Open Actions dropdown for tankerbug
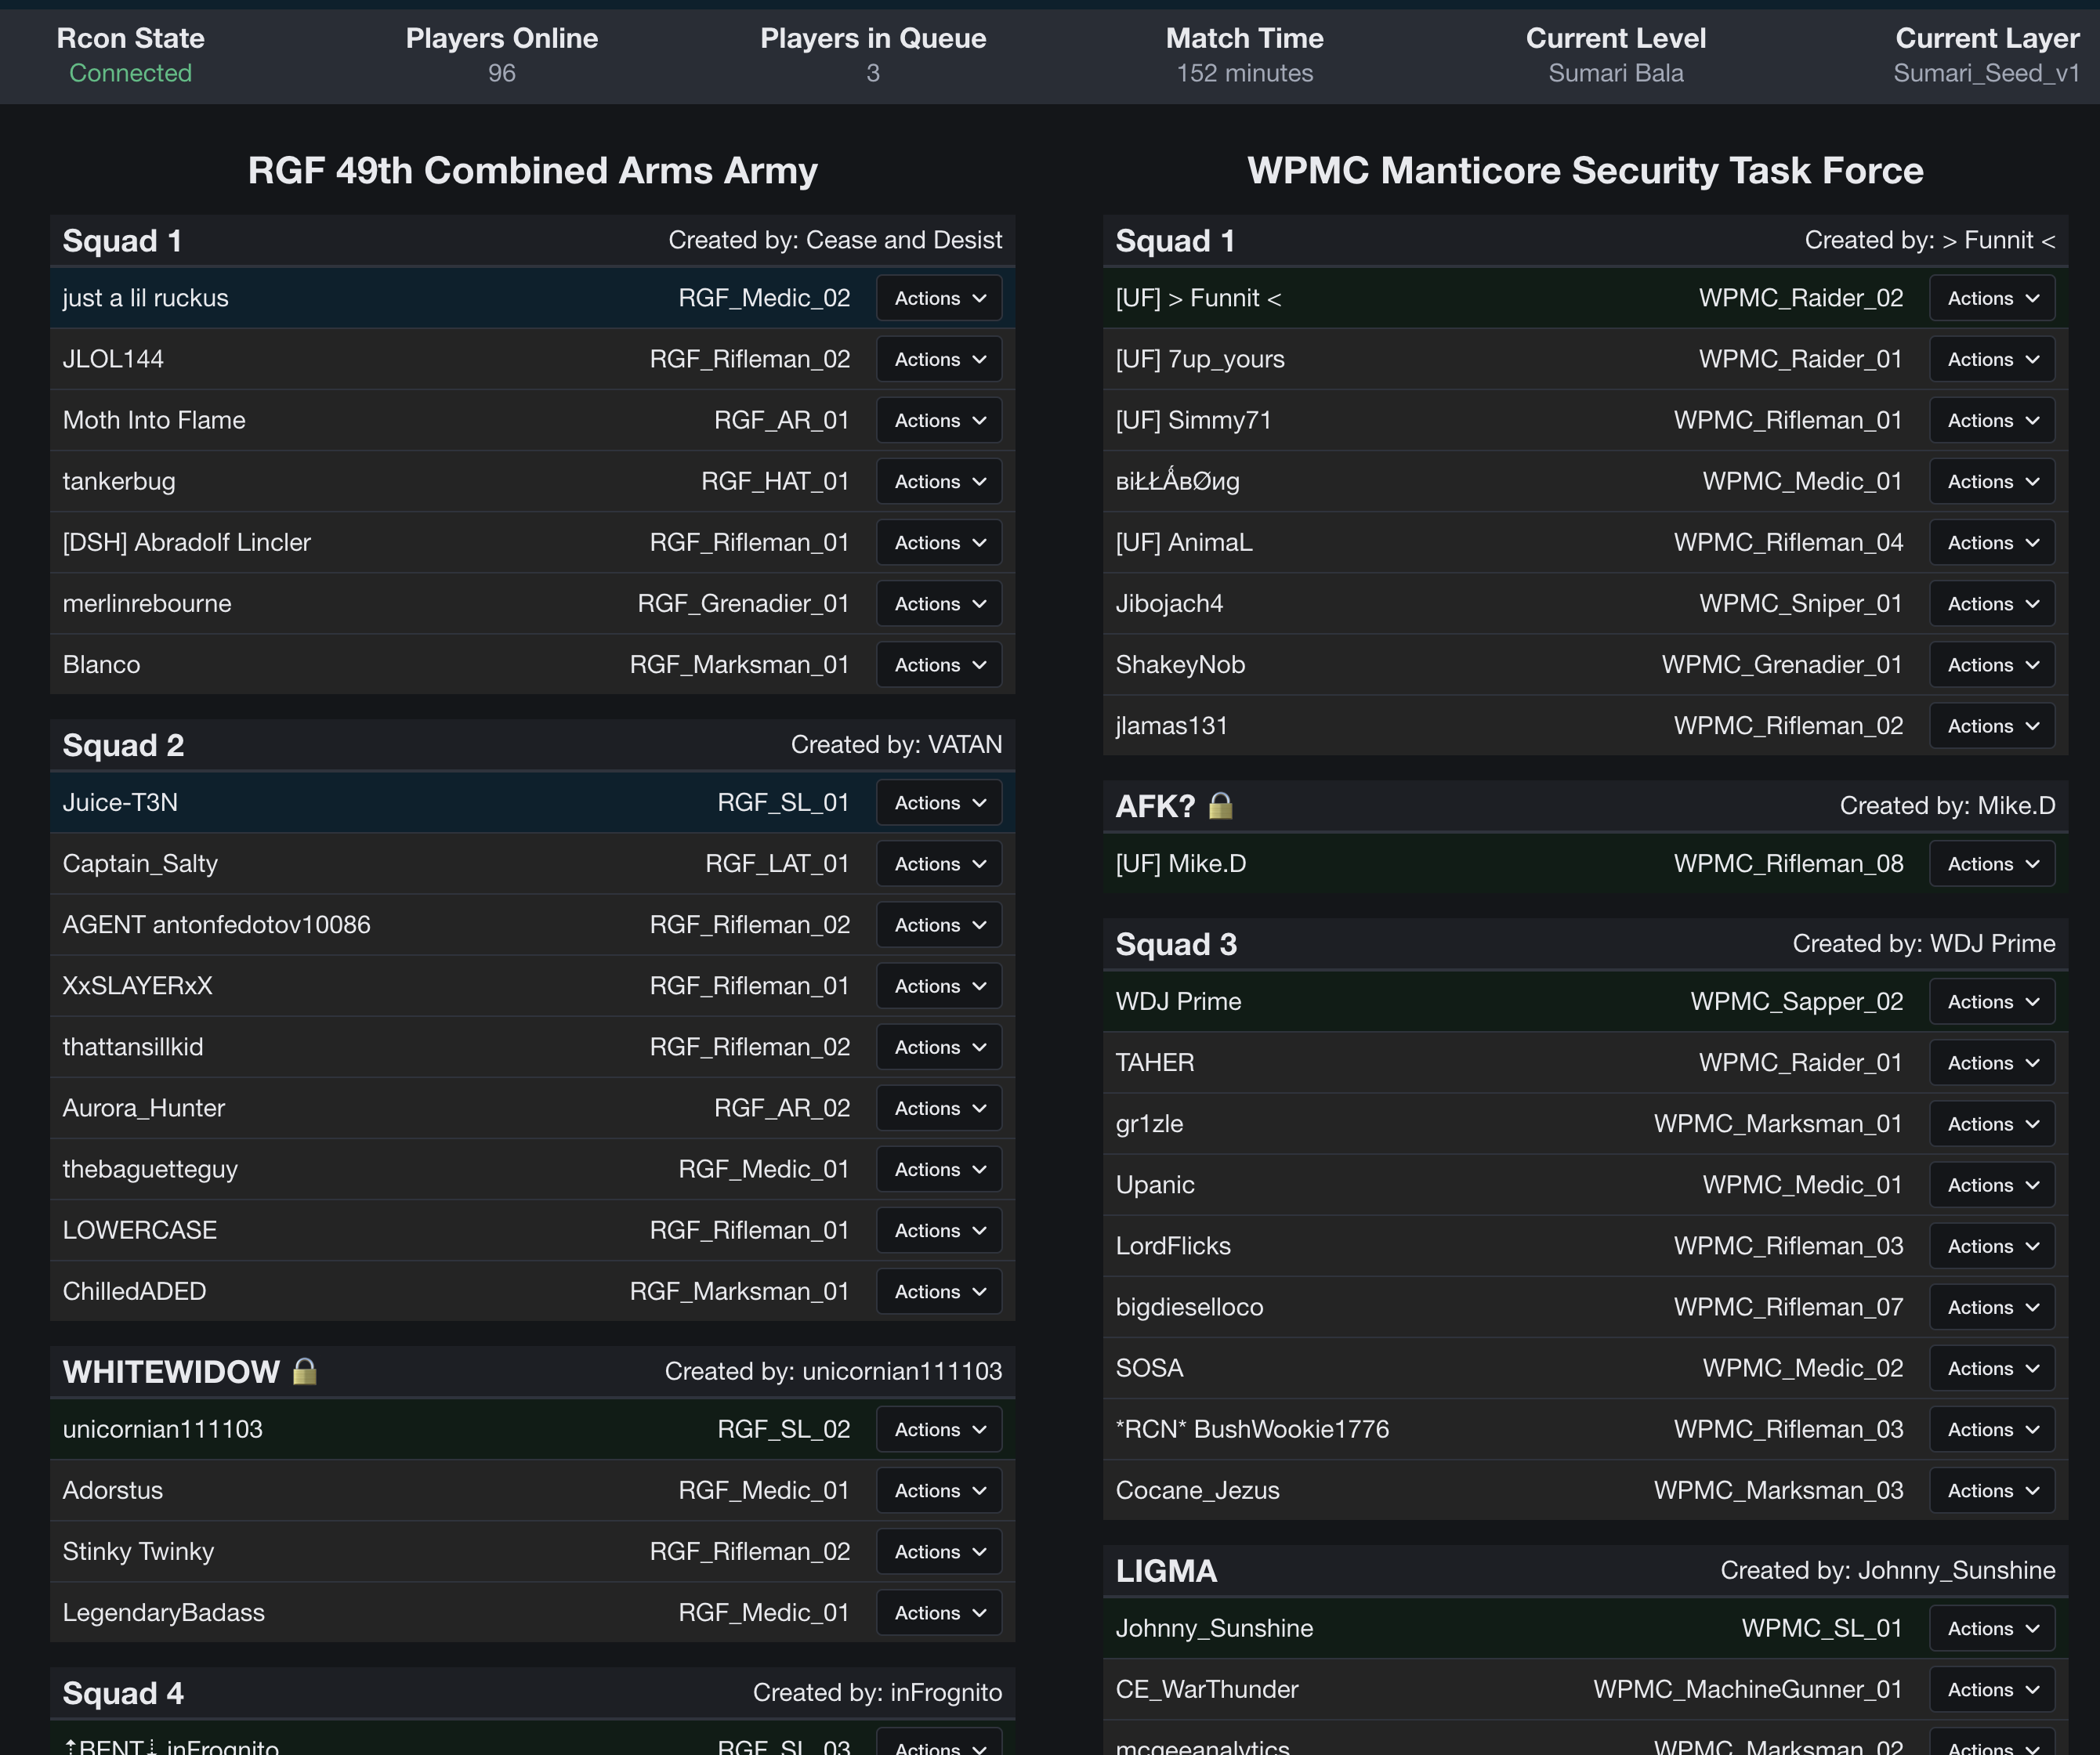 [939, 481]
